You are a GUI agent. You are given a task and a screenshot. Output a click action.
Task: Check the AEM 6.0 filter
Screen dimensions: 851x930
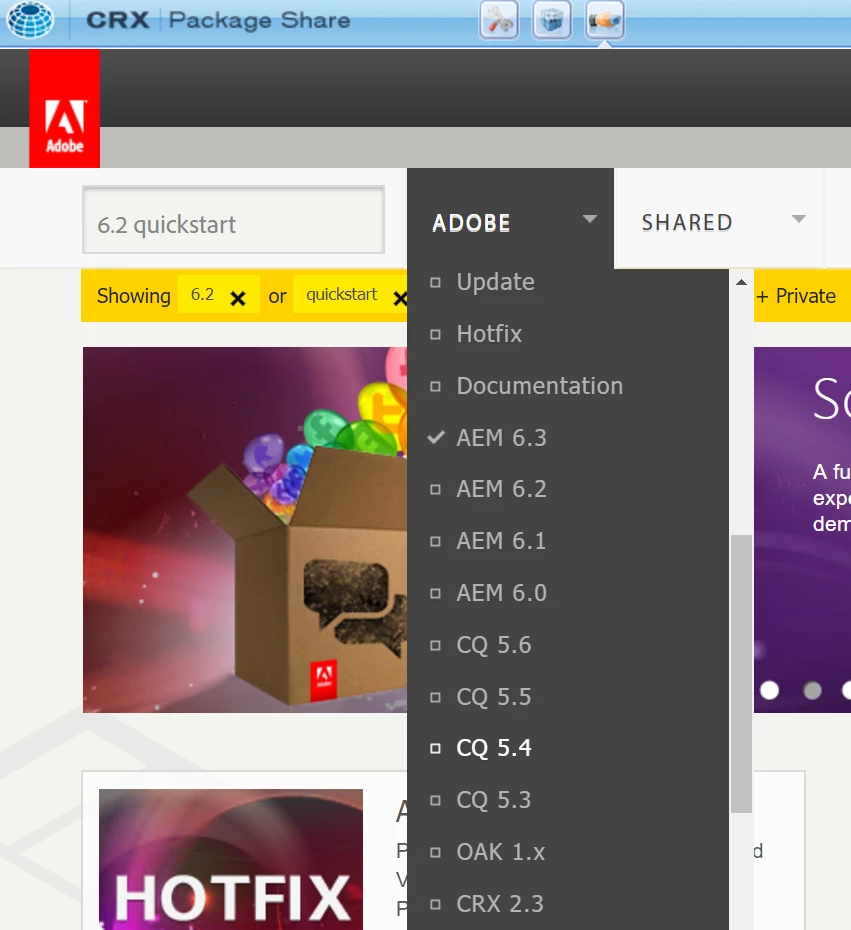pos(435,593)
